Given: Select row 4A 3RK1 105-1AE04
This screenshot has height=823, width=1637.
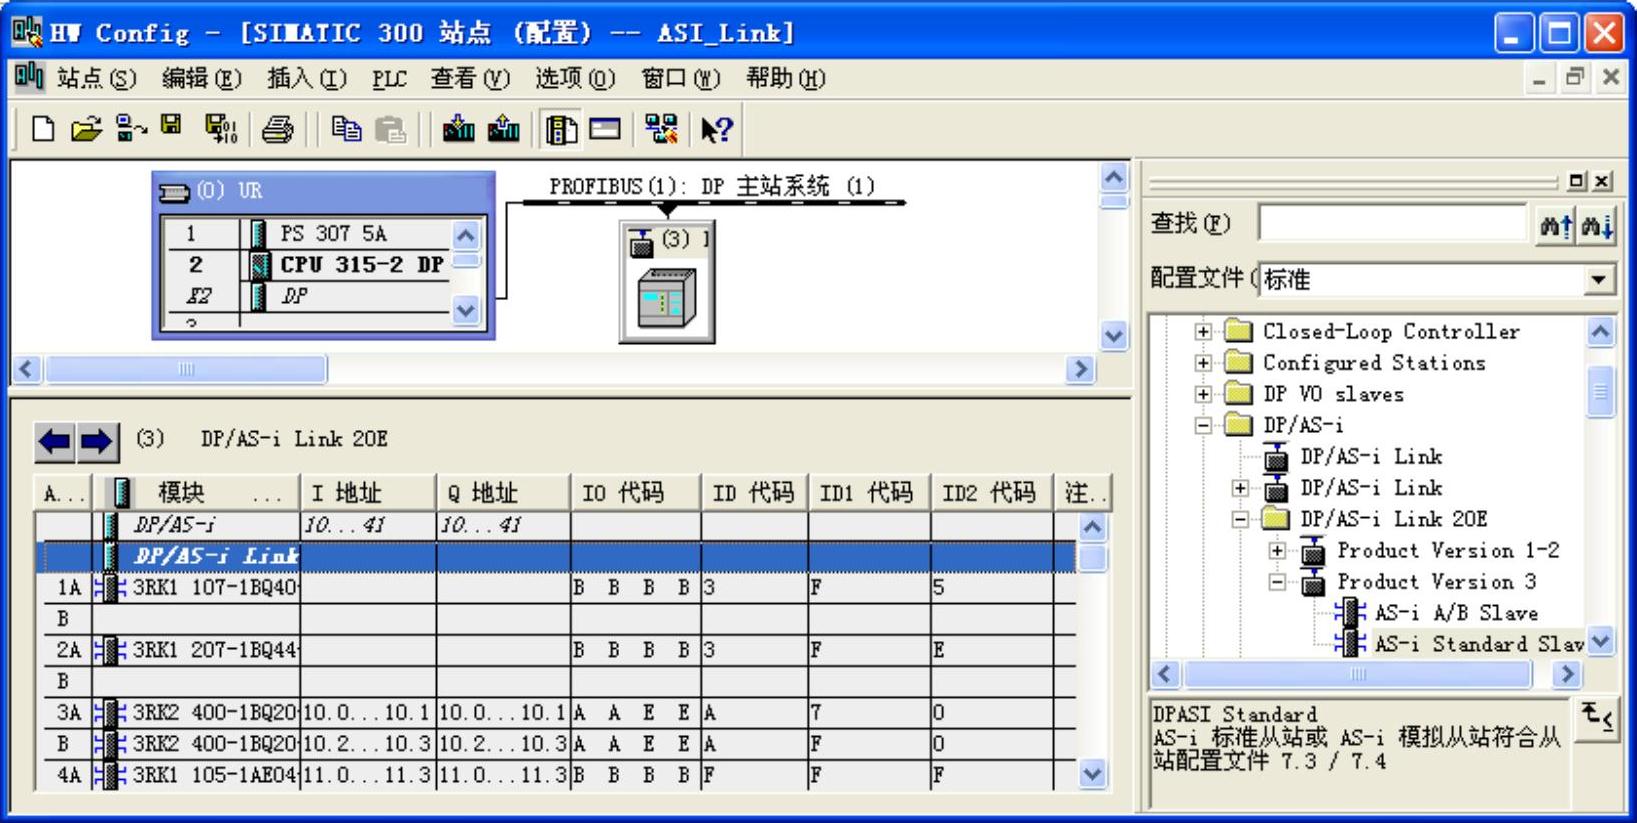Looking at the screenshot, I should (x=555, y=775).
